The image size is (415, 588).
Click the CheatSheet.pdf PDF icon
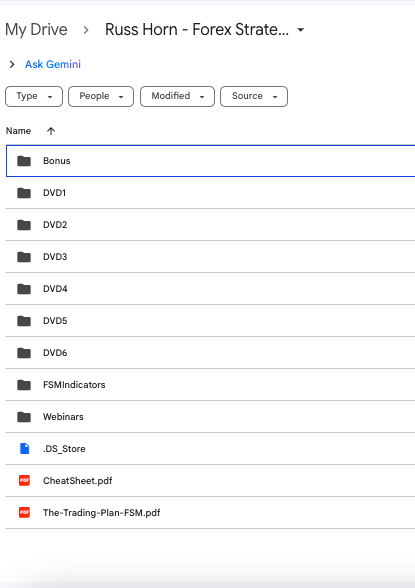(24, 480)
